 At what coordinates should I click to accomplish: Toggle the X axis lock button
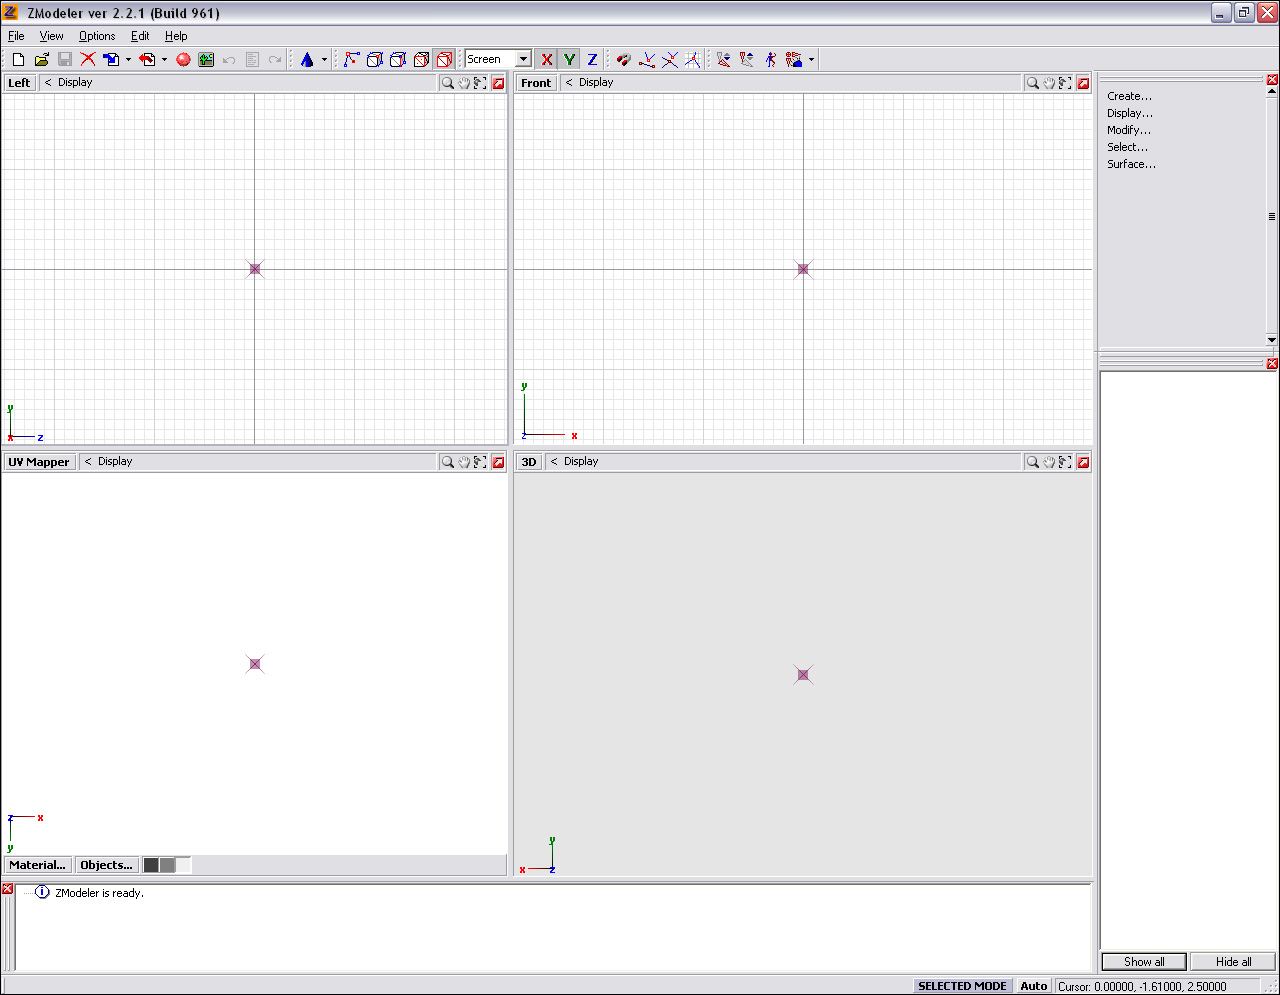[546, 59]
